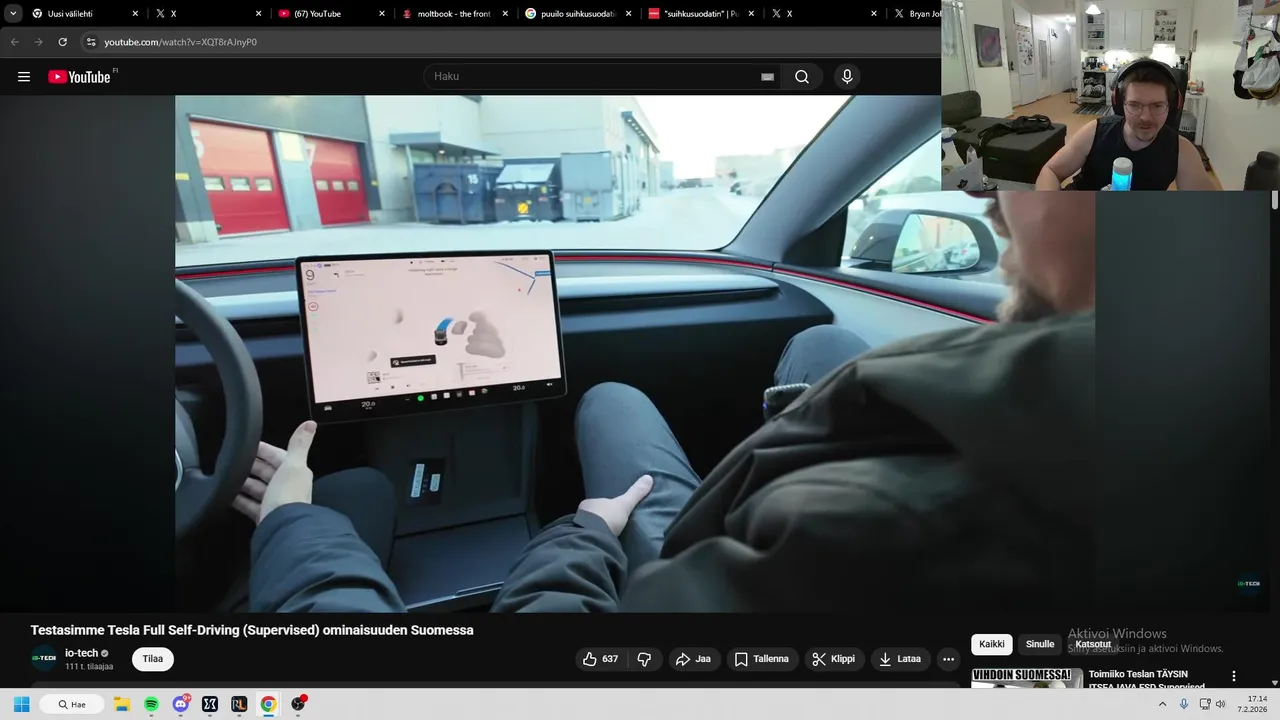Download video with the Lataa button
The image size is (1280, 720).
pyautogui.click(x=900, y=659)
